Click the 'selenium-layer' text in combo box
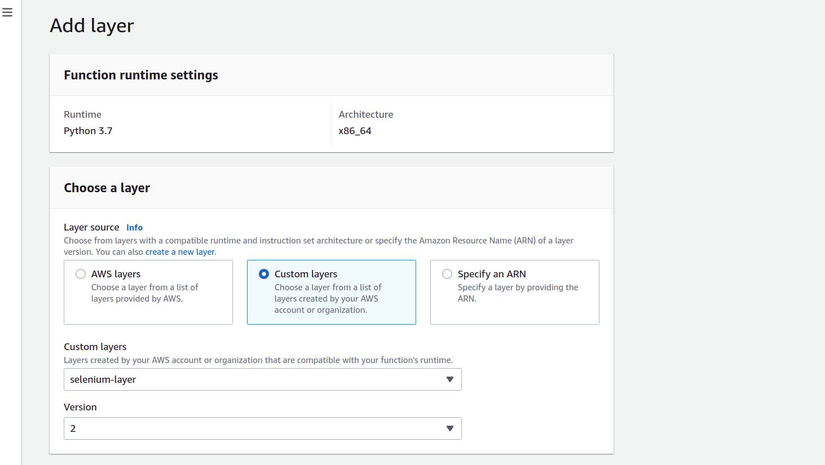 [x=103, y=380]
